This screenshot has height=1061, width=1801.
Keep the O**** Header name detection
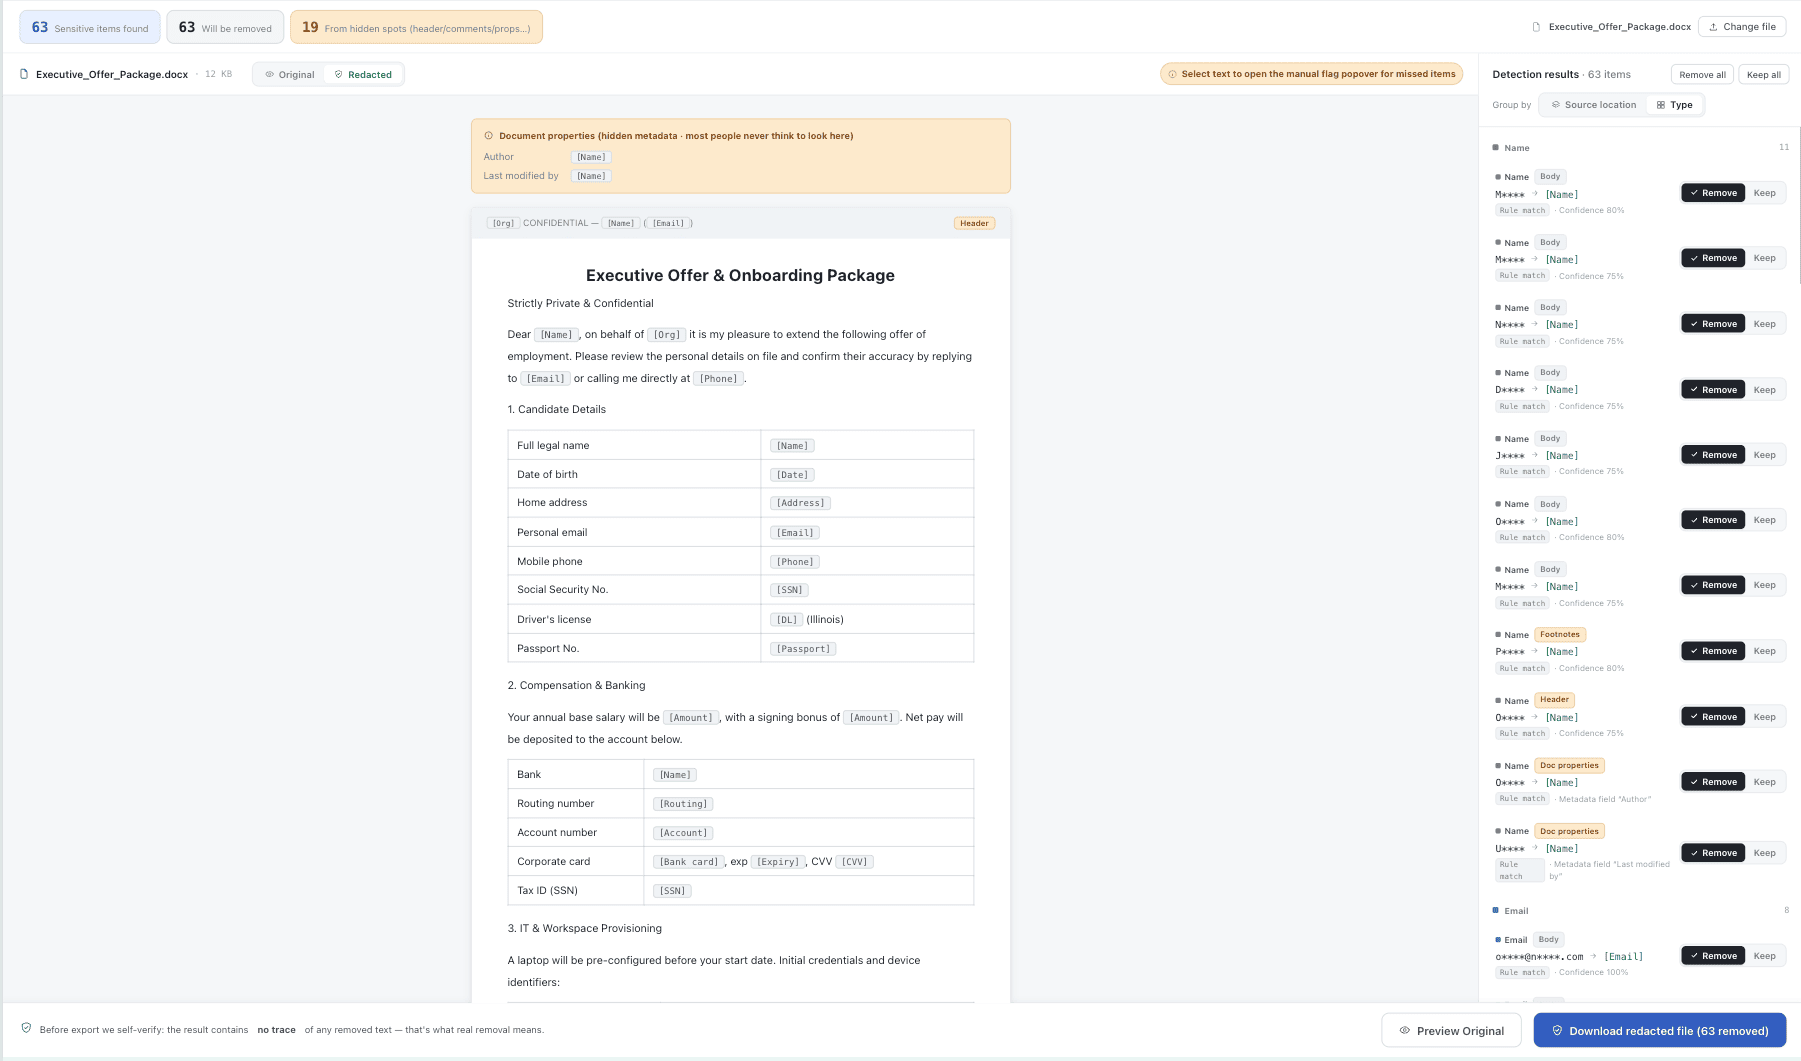click(1765, 717)
